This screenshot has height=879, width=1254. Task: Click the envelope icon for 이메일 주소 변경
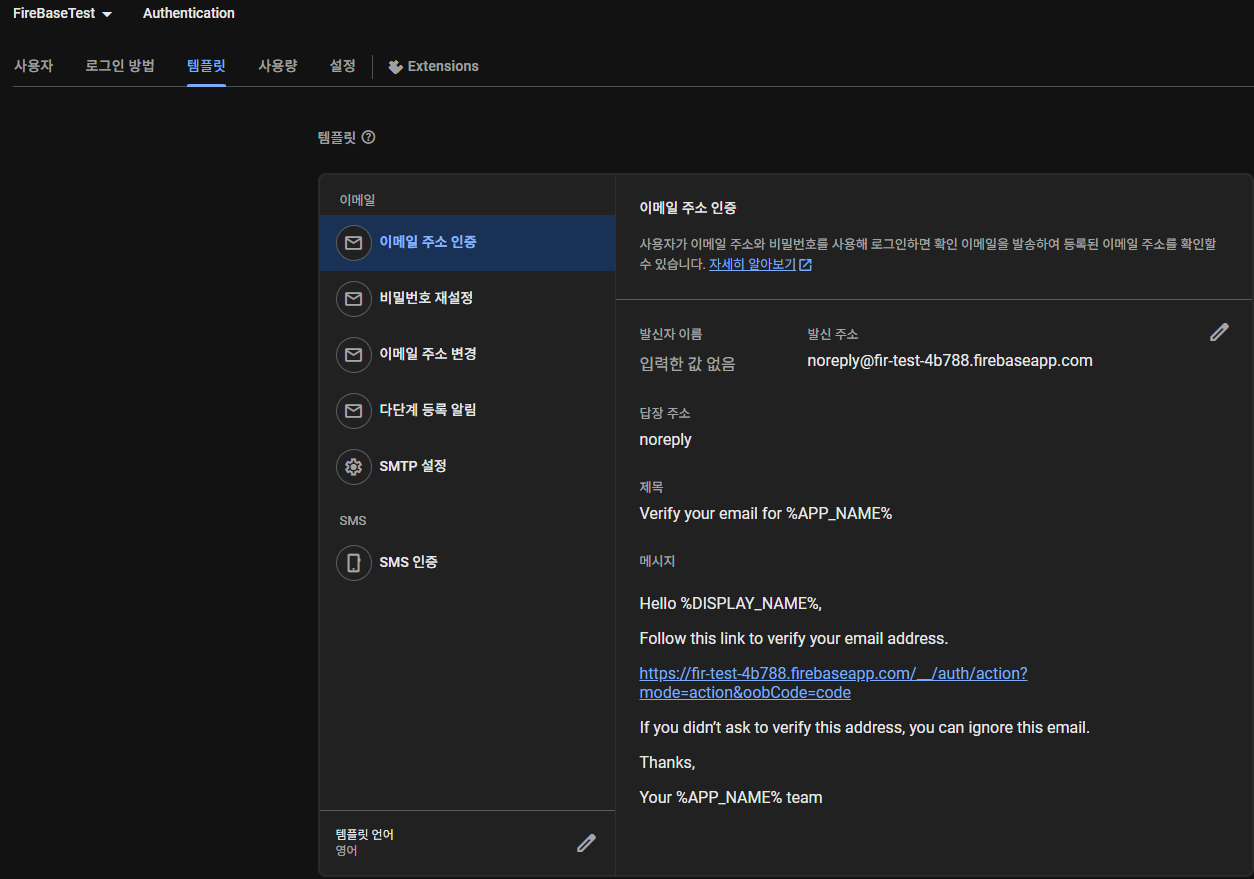coord(353,355)
